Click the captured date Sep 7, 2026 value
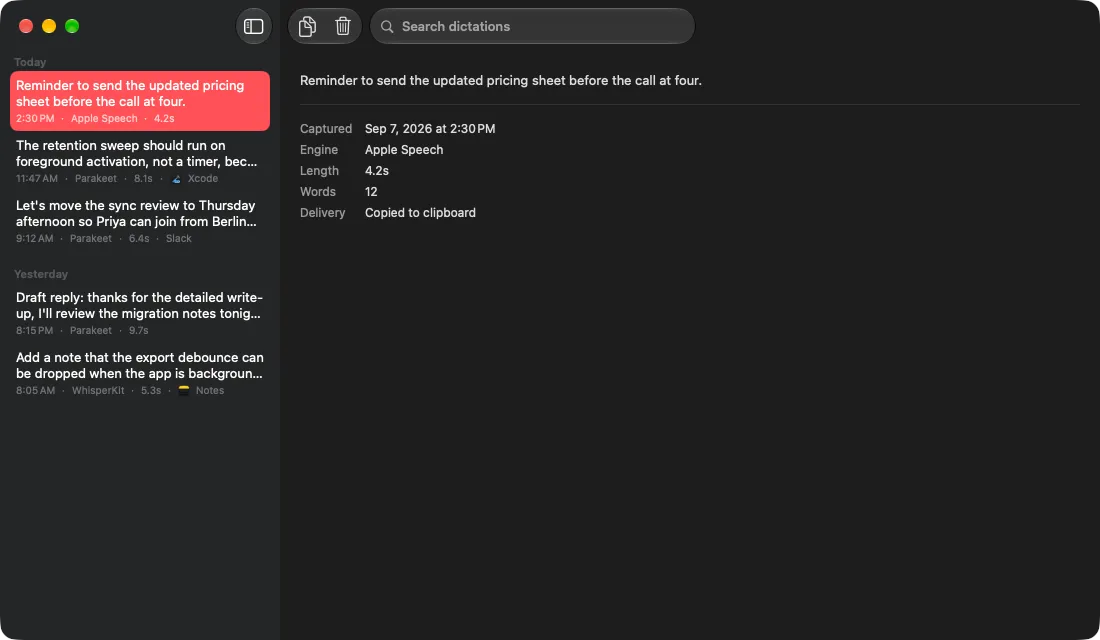This screenshot has height=640, width=1100. (x=429, y=129)
